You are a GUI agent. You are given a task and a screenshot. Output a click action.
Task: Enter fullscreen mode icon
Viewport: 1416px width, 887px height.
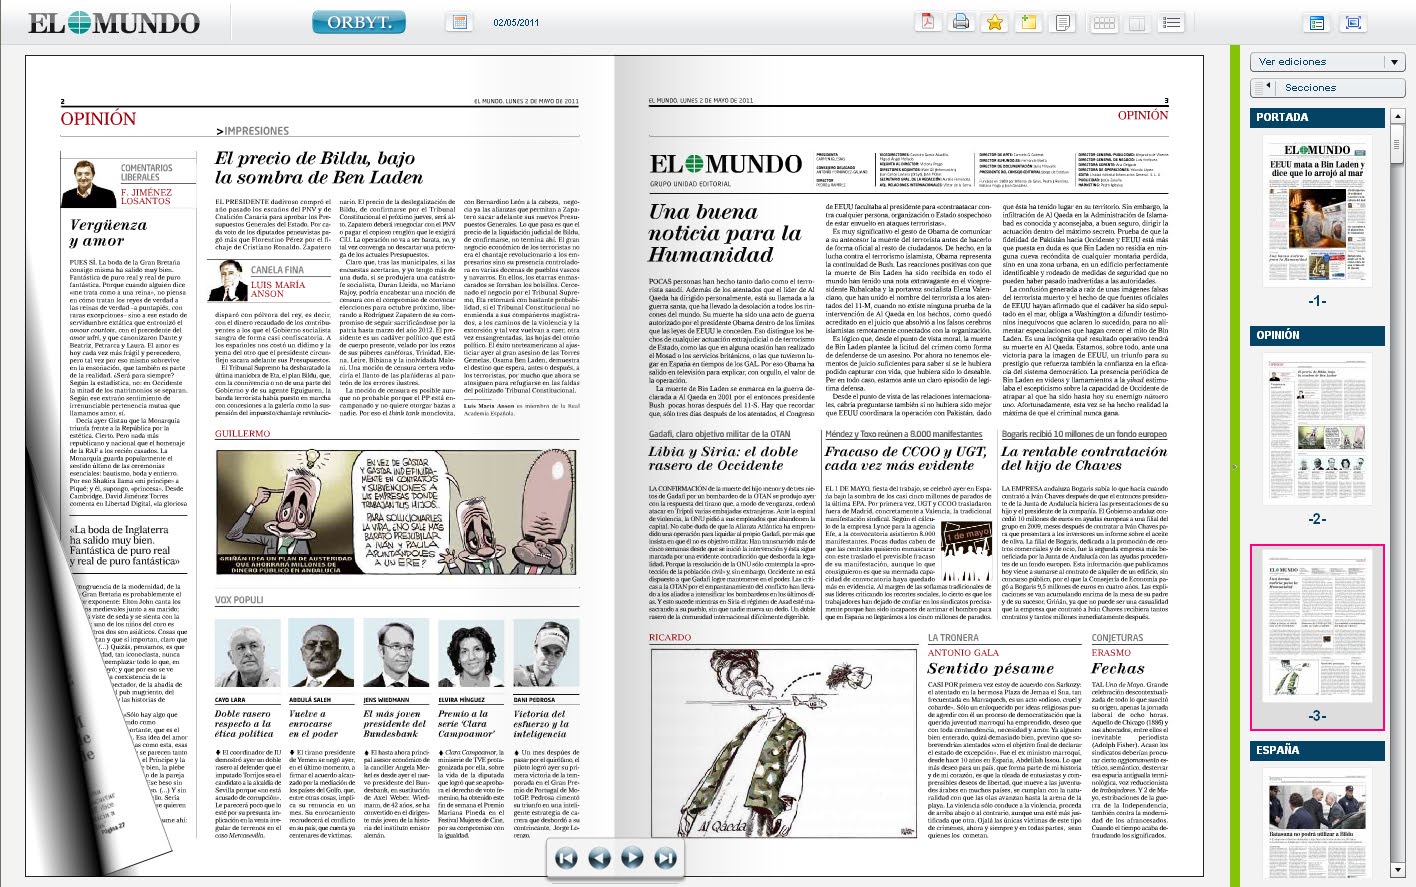point(1353,22)
